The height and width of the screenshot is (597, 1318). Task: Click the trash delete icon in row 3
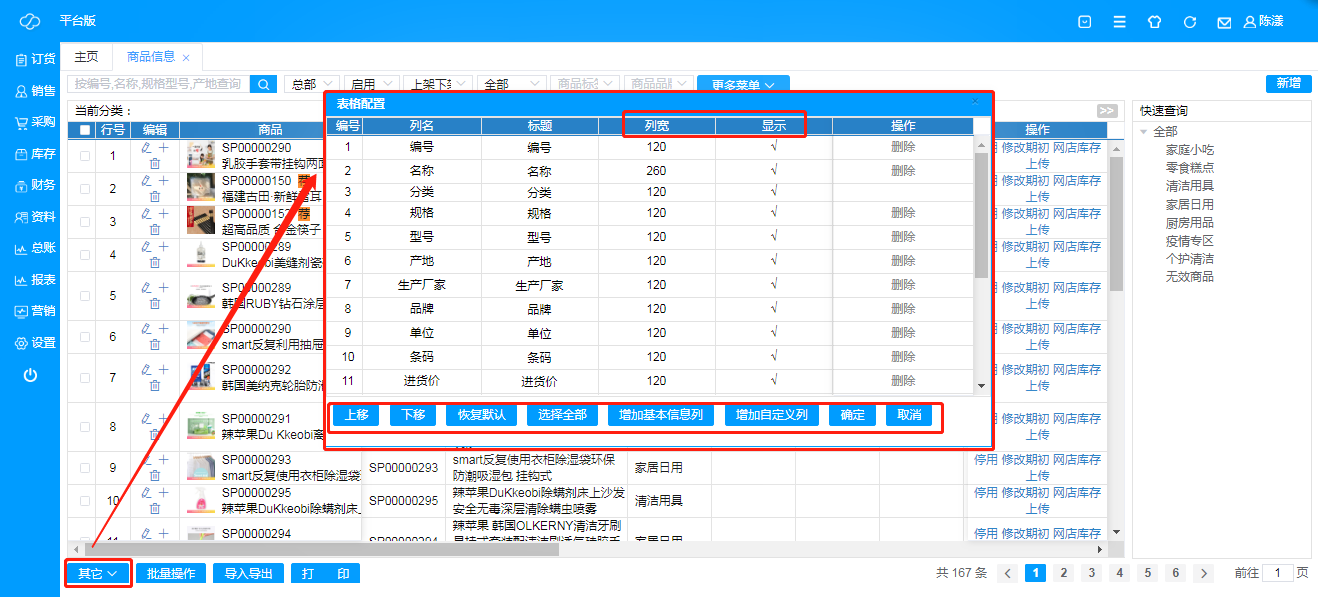(154, 230)
